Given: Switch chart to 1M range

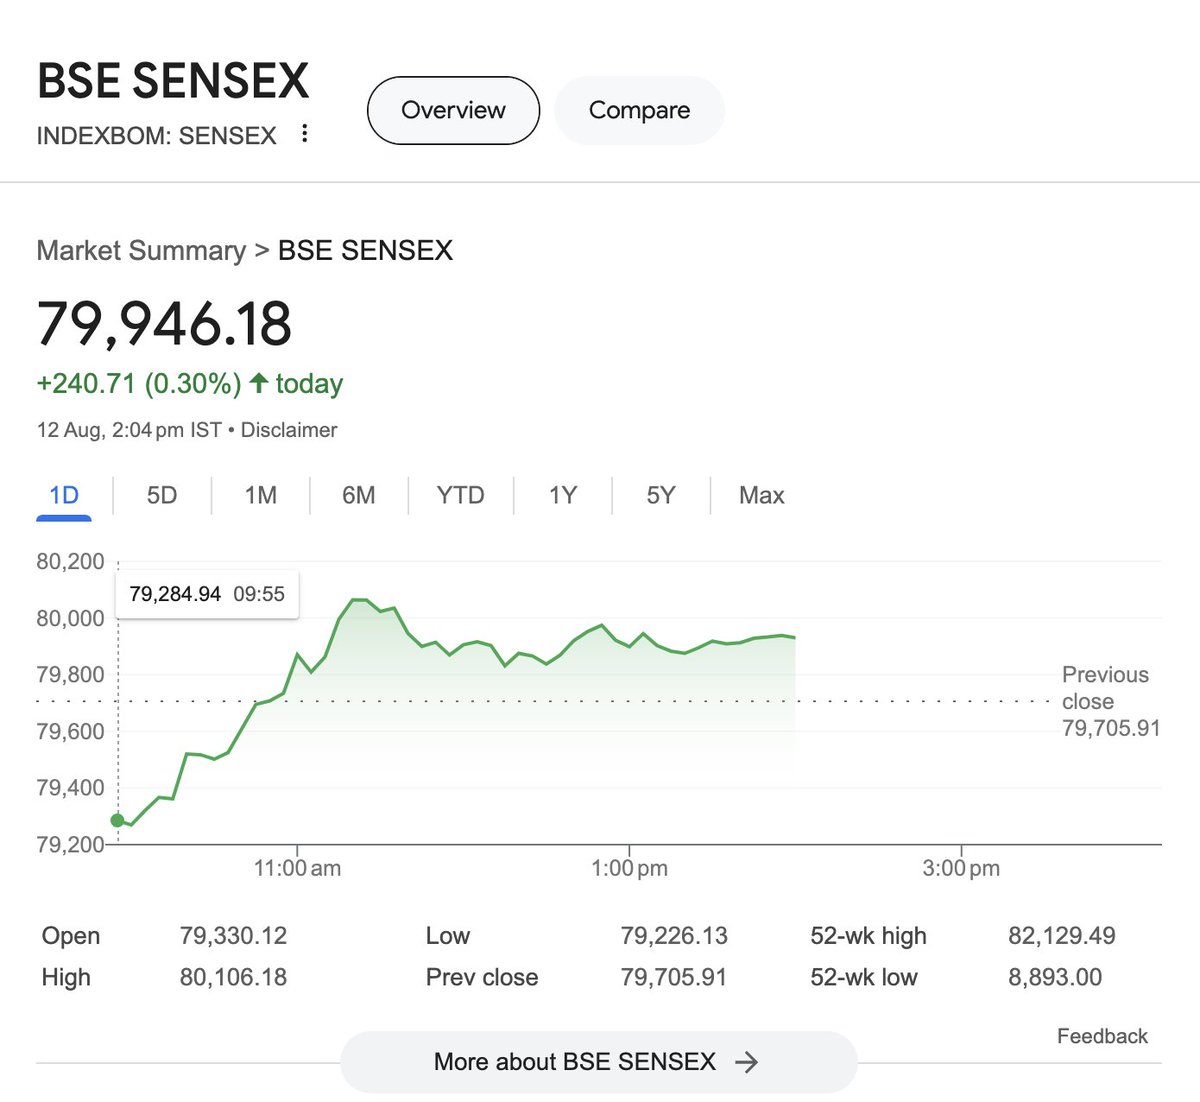Looking at the screenshot, I should pyautogui.click(x=261, y=496).
